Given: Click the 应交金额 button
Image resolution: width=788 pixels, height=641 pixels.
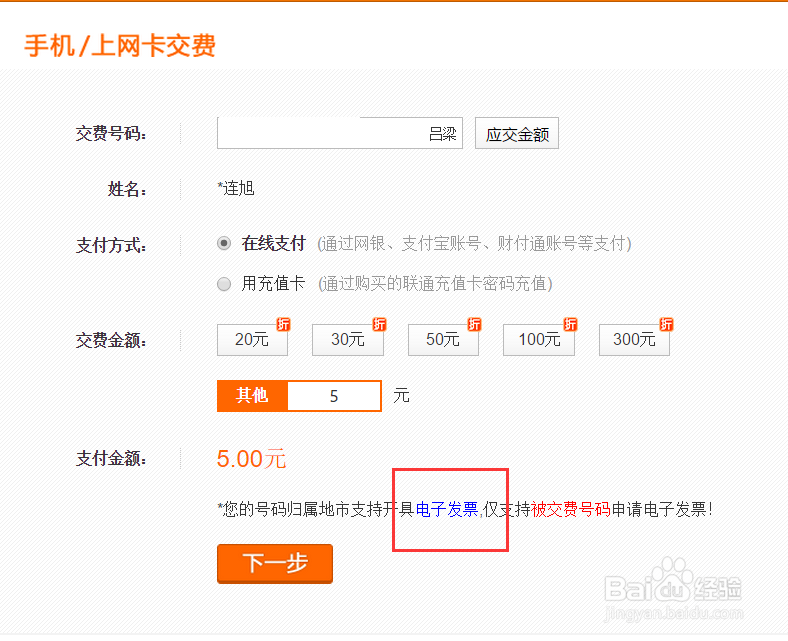Looking at the screenshot, I should point(517,133).
